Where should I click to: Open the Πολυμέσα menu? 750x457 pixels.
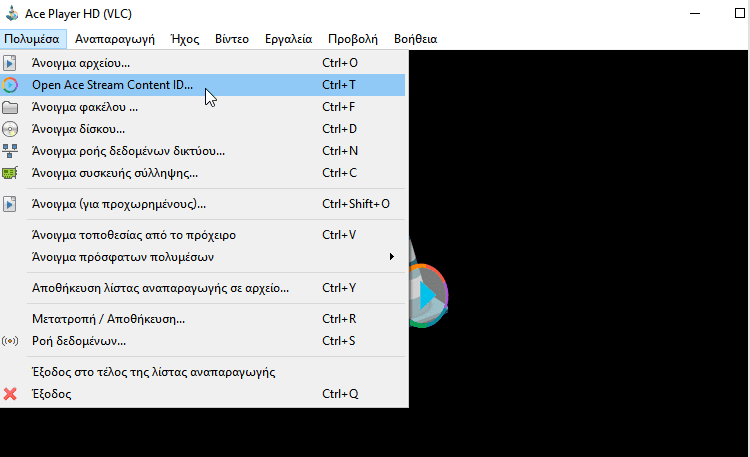[32, 39]
